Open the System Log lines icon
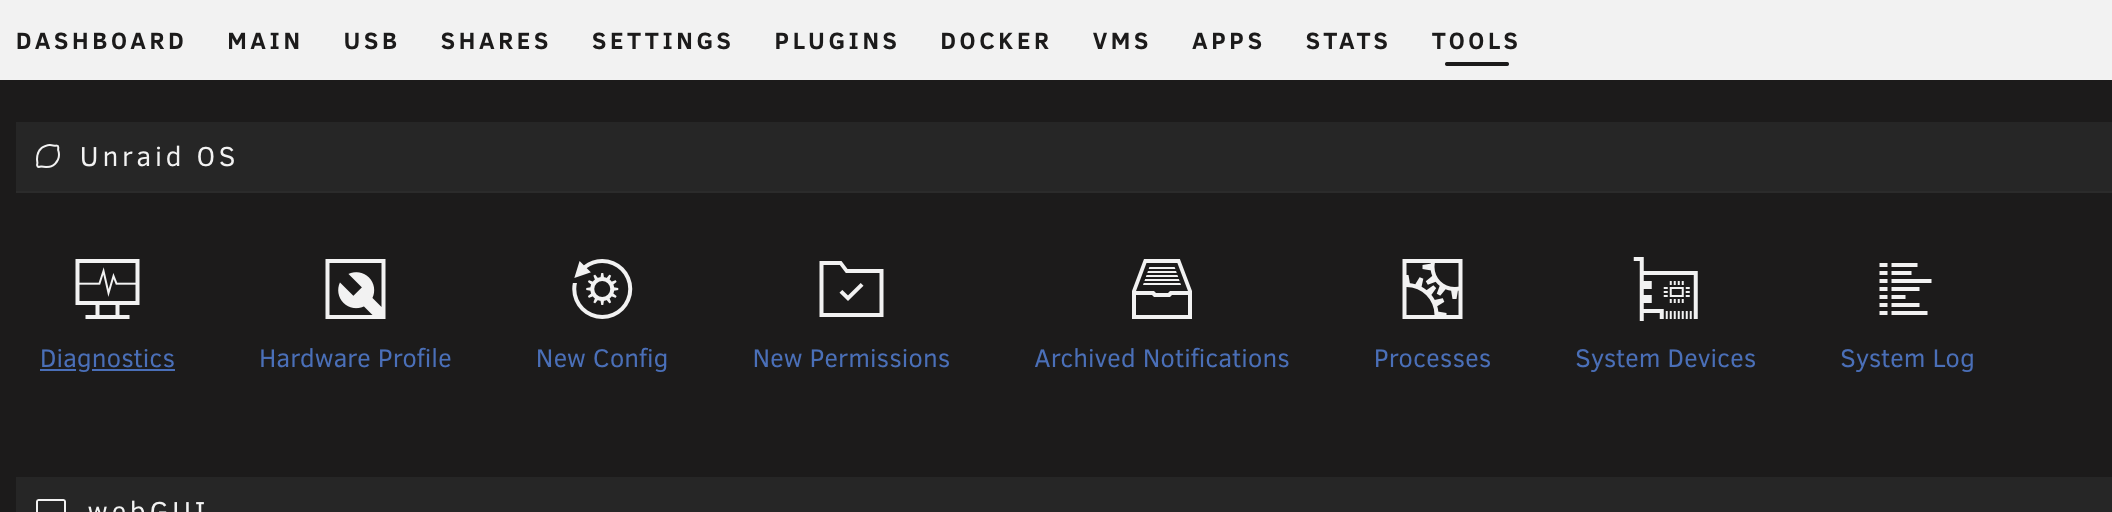Screen dimensions: 2112x512 [x=1905, y=289]
